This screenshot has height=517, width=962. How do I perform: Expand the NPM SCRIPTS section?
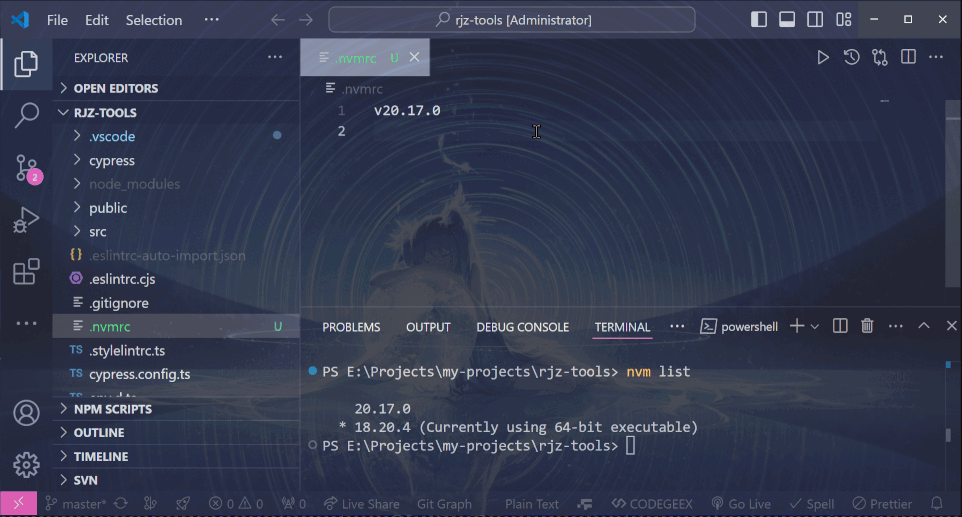pyautogui.click(x=176, y=409)
